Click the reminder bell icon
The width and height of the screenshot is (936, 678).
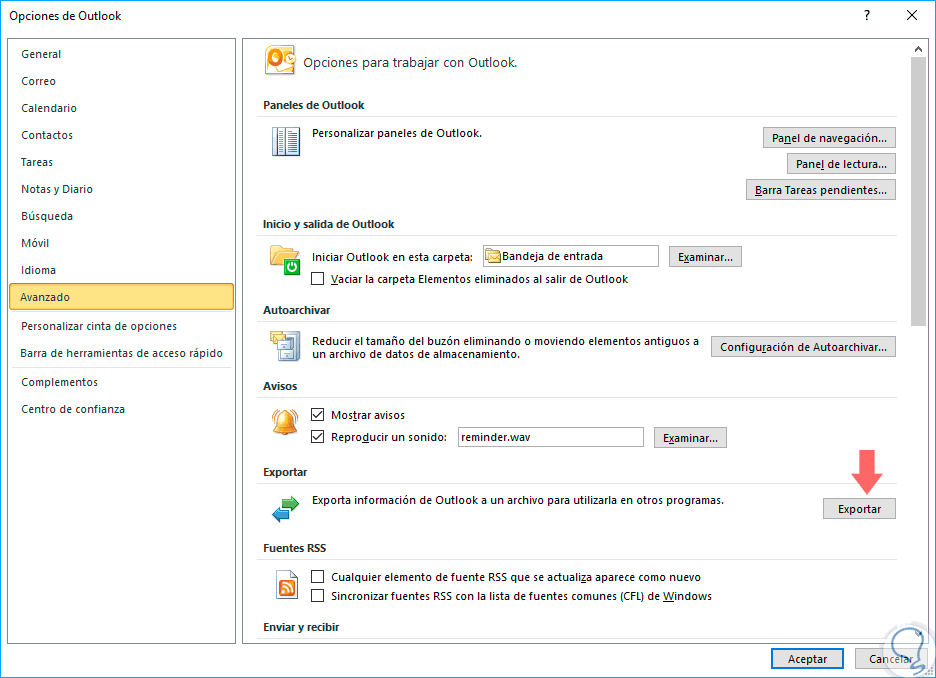pyautogui.click(x=285, y=422)
